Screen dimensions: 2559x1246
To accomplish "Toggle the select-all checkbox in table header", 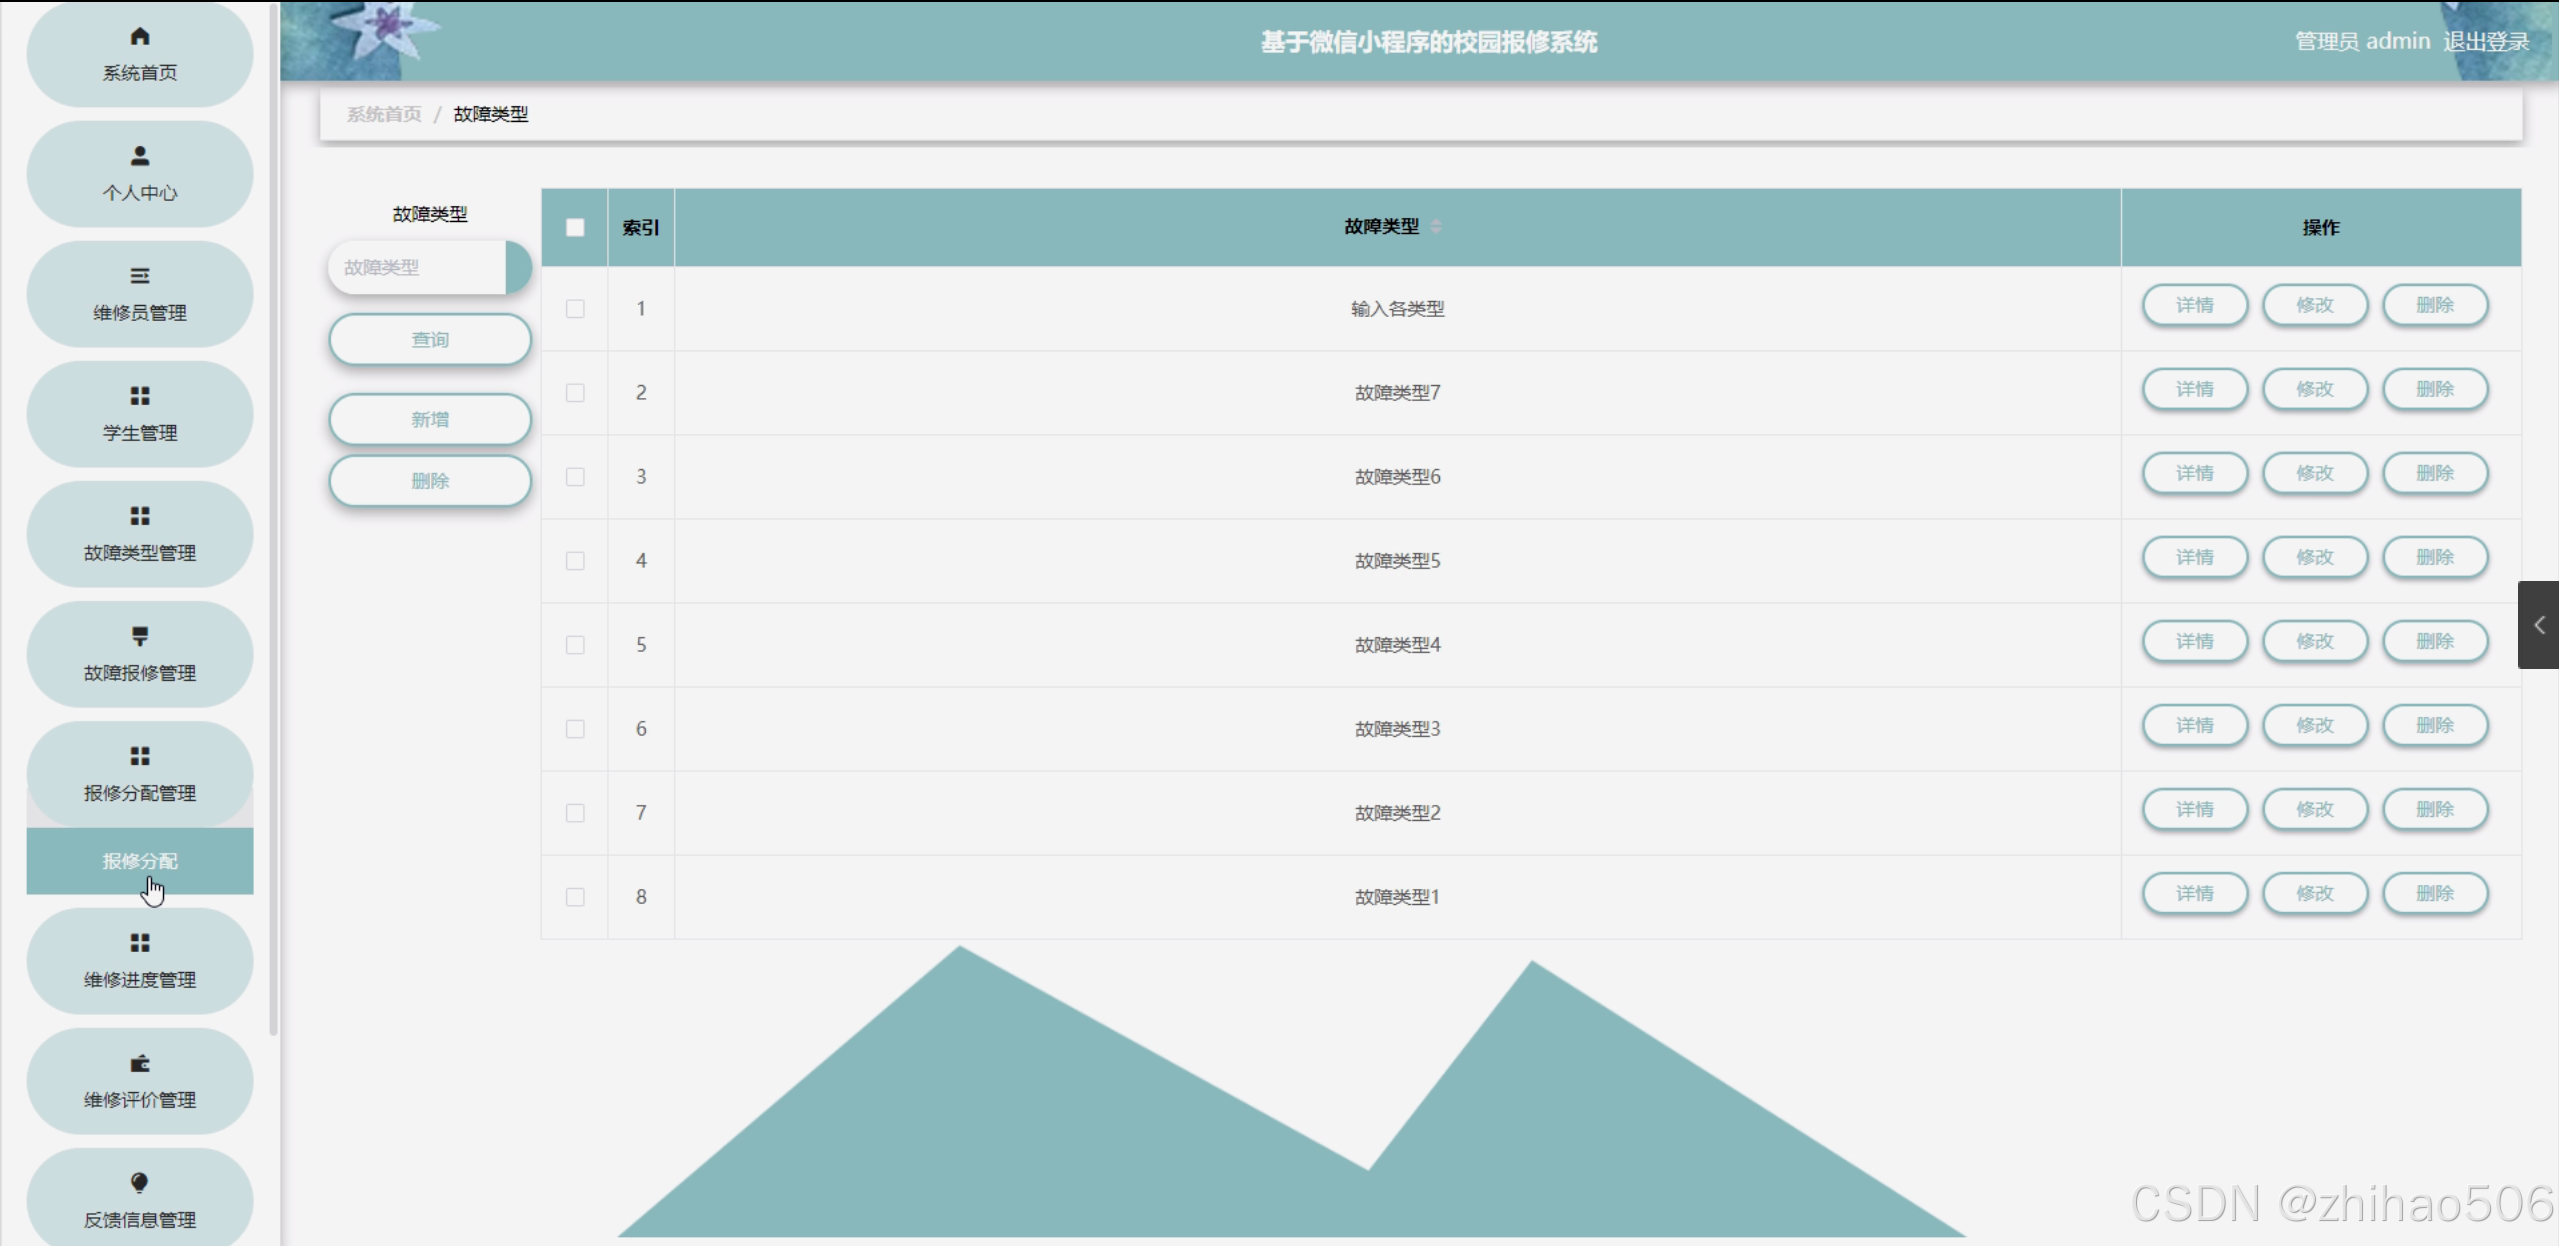I will 575,228.
